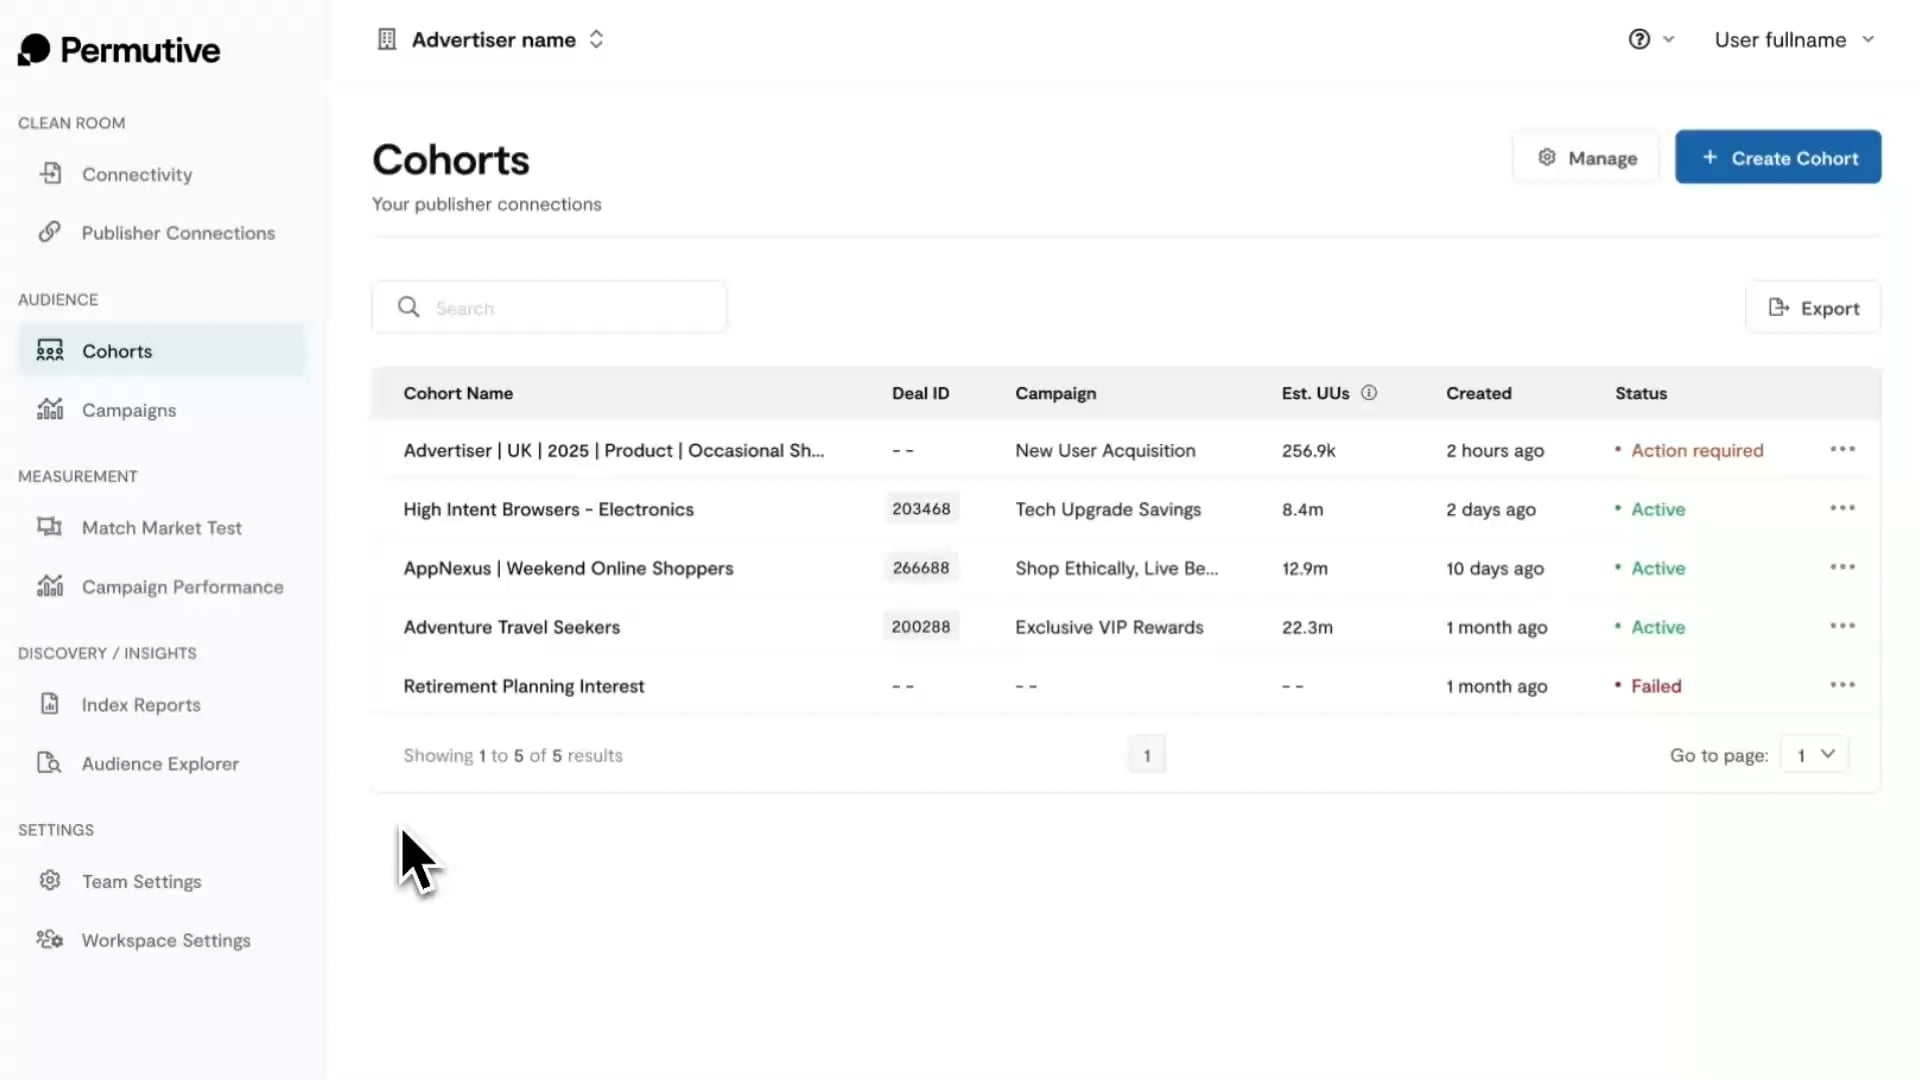Go to Campaign Performance in the sidebar
1920x1080 pixels.
click(x=182, y=587)
